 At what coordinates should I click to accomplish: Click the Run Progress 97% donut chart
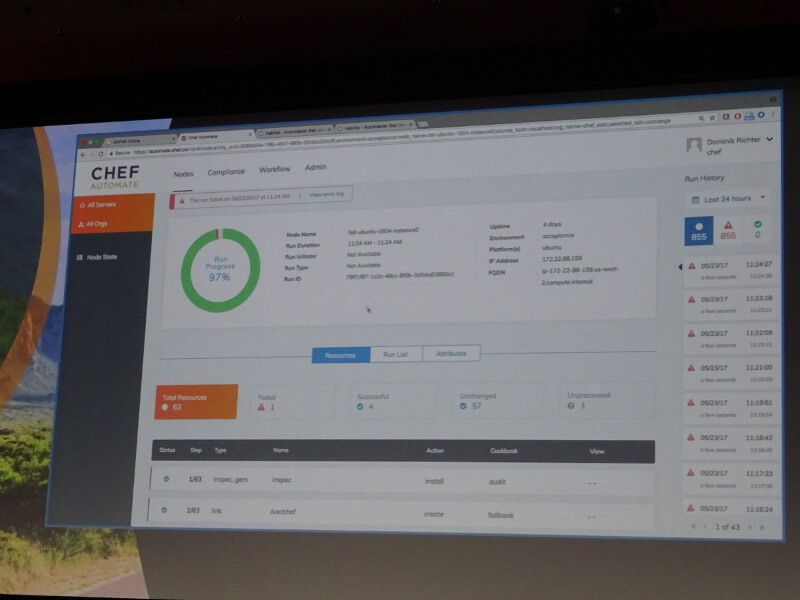click(x=220, y=270)
